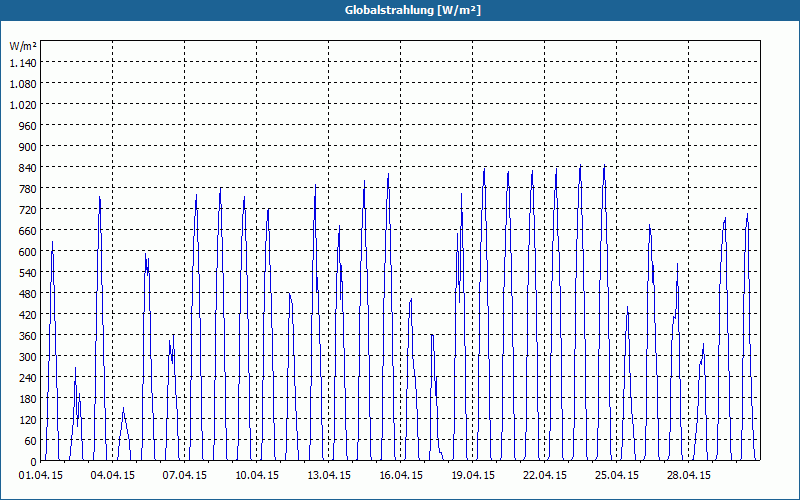
Task: Click the 180 y-axis value
Action: pyautogui.click(x=29, y=398)
